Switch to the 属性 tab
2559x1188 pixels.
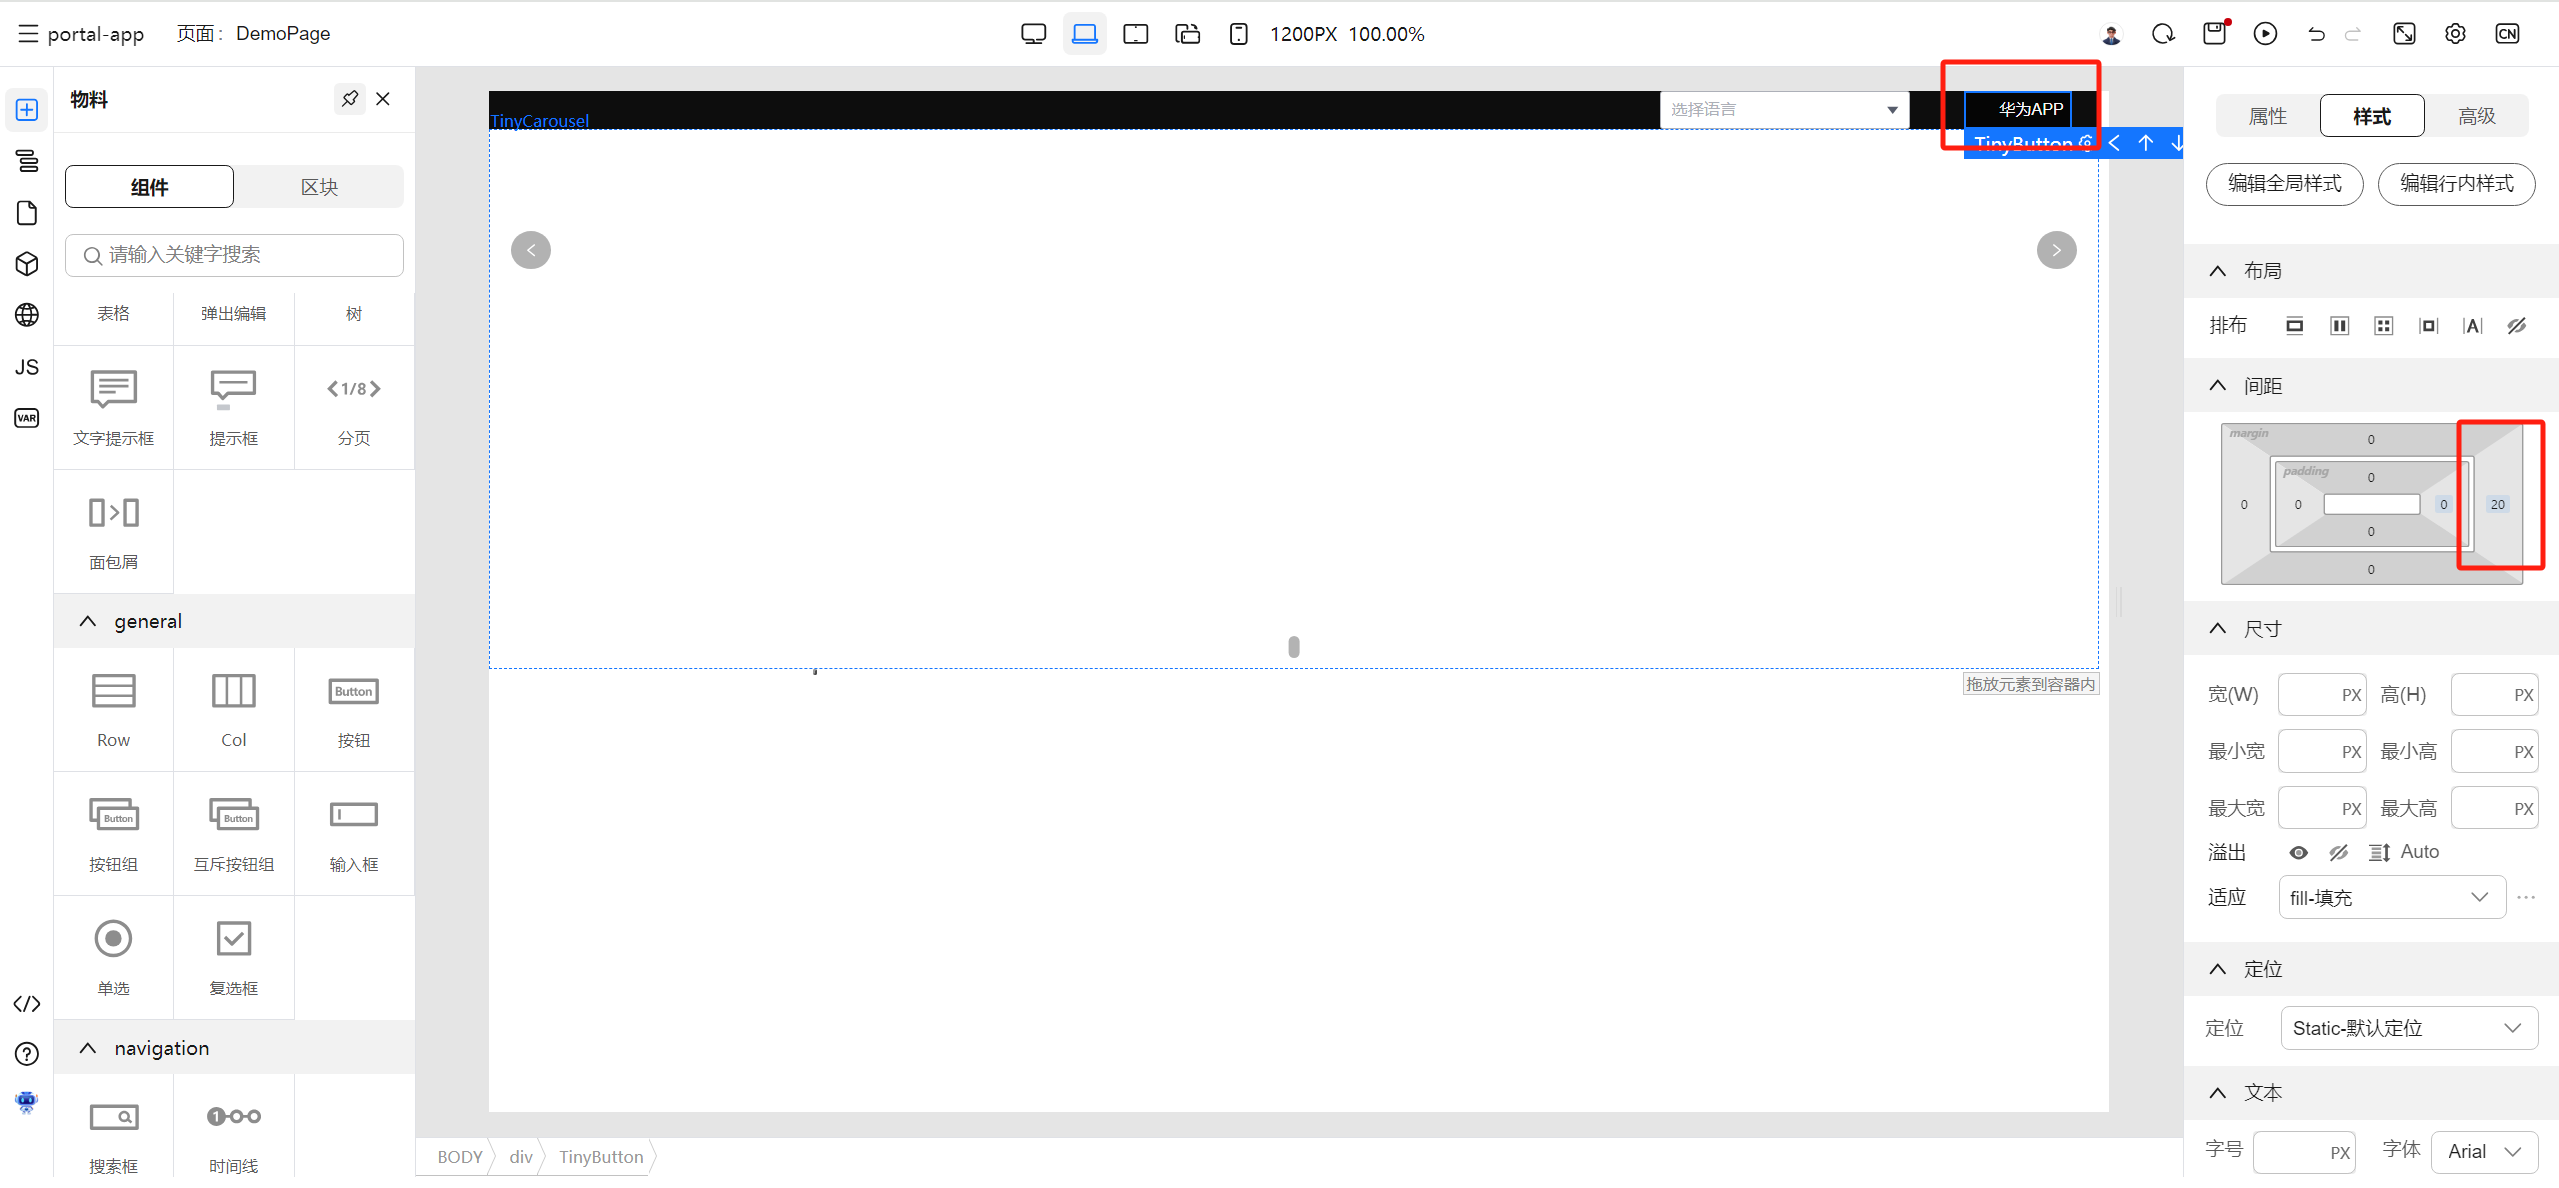point(2267,116)
